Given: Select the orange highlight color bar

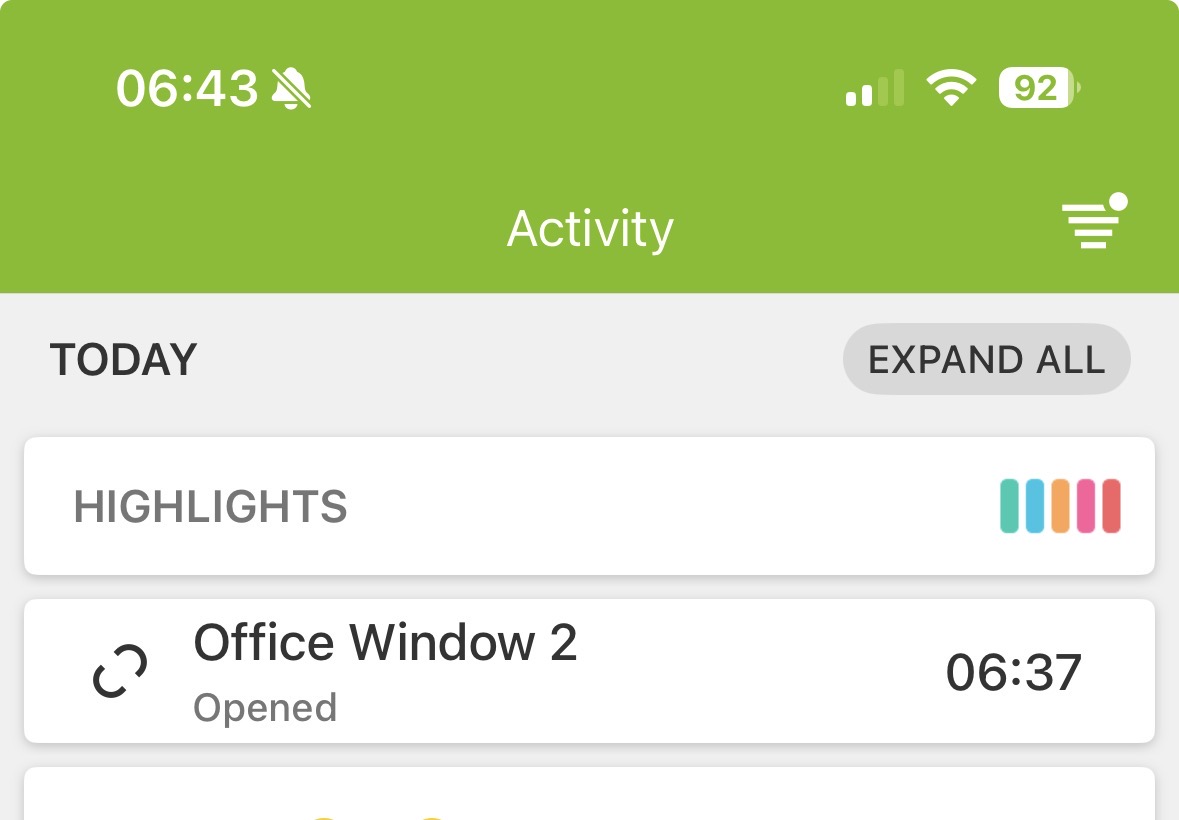Looking at the screenshot, I should (x=1061, y=506).
